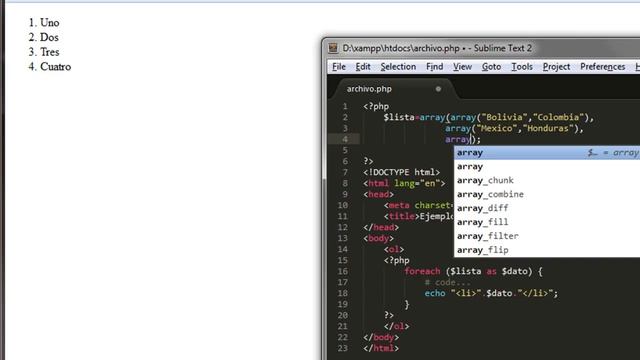Click the <body> tag on line 13
This screenshot has width=640, height=360.
pos(378,238)
